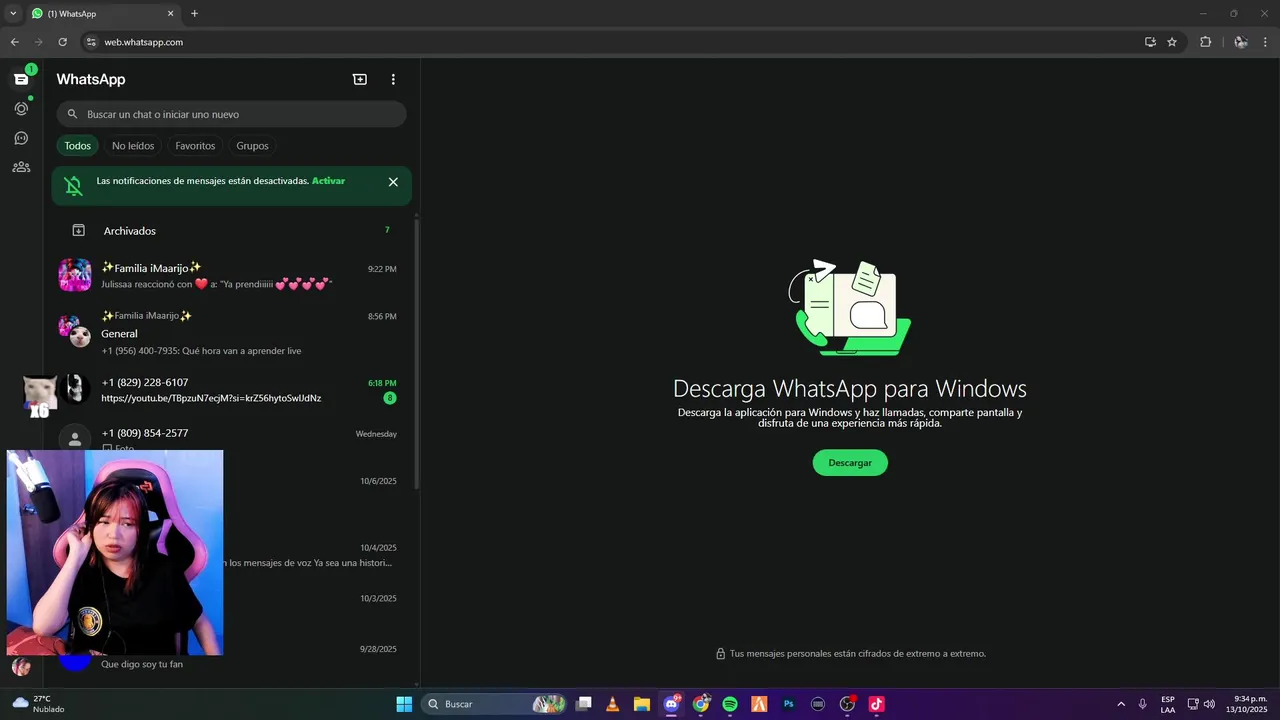Open the clock showing 9:34 p.m.
Viewport: 1280px width, 720px height.
pyautogui.click(x=1247, y=704)
